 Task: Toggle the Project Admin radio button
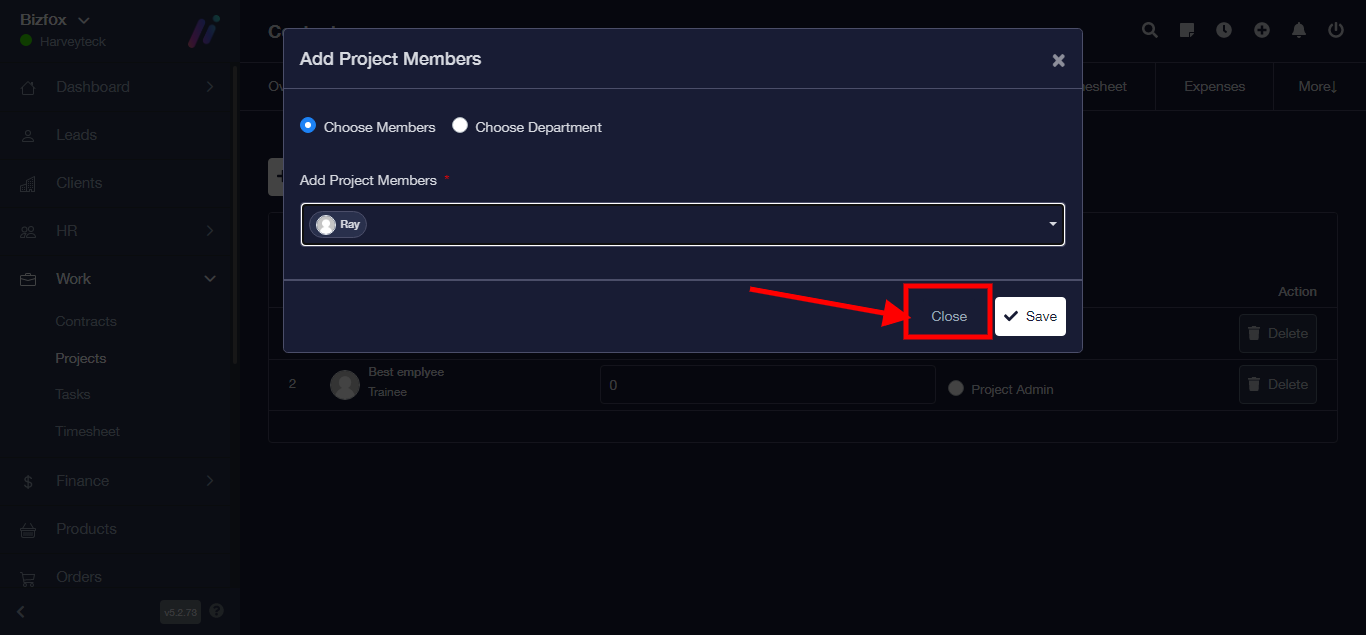(x=956, y=388)
